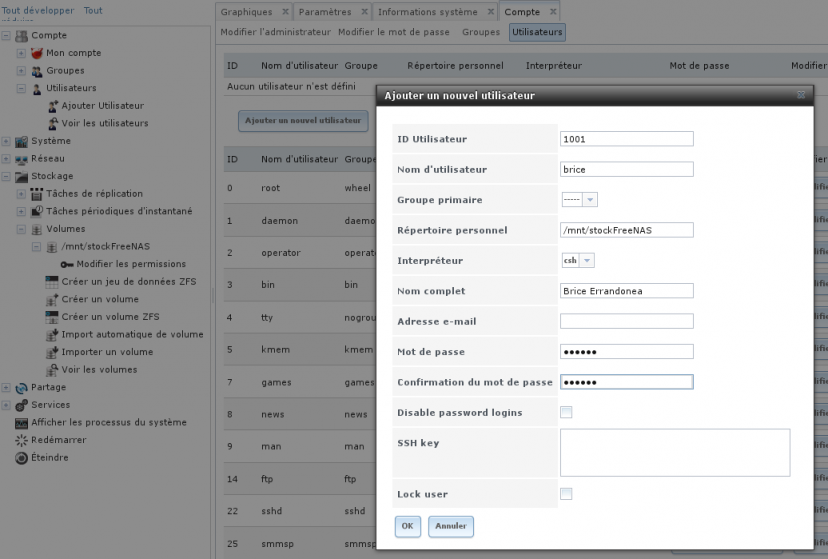This screenshot has height=559, width=828.
Task: Enable the Disable password logins checkbox
Action: point(566,412)
